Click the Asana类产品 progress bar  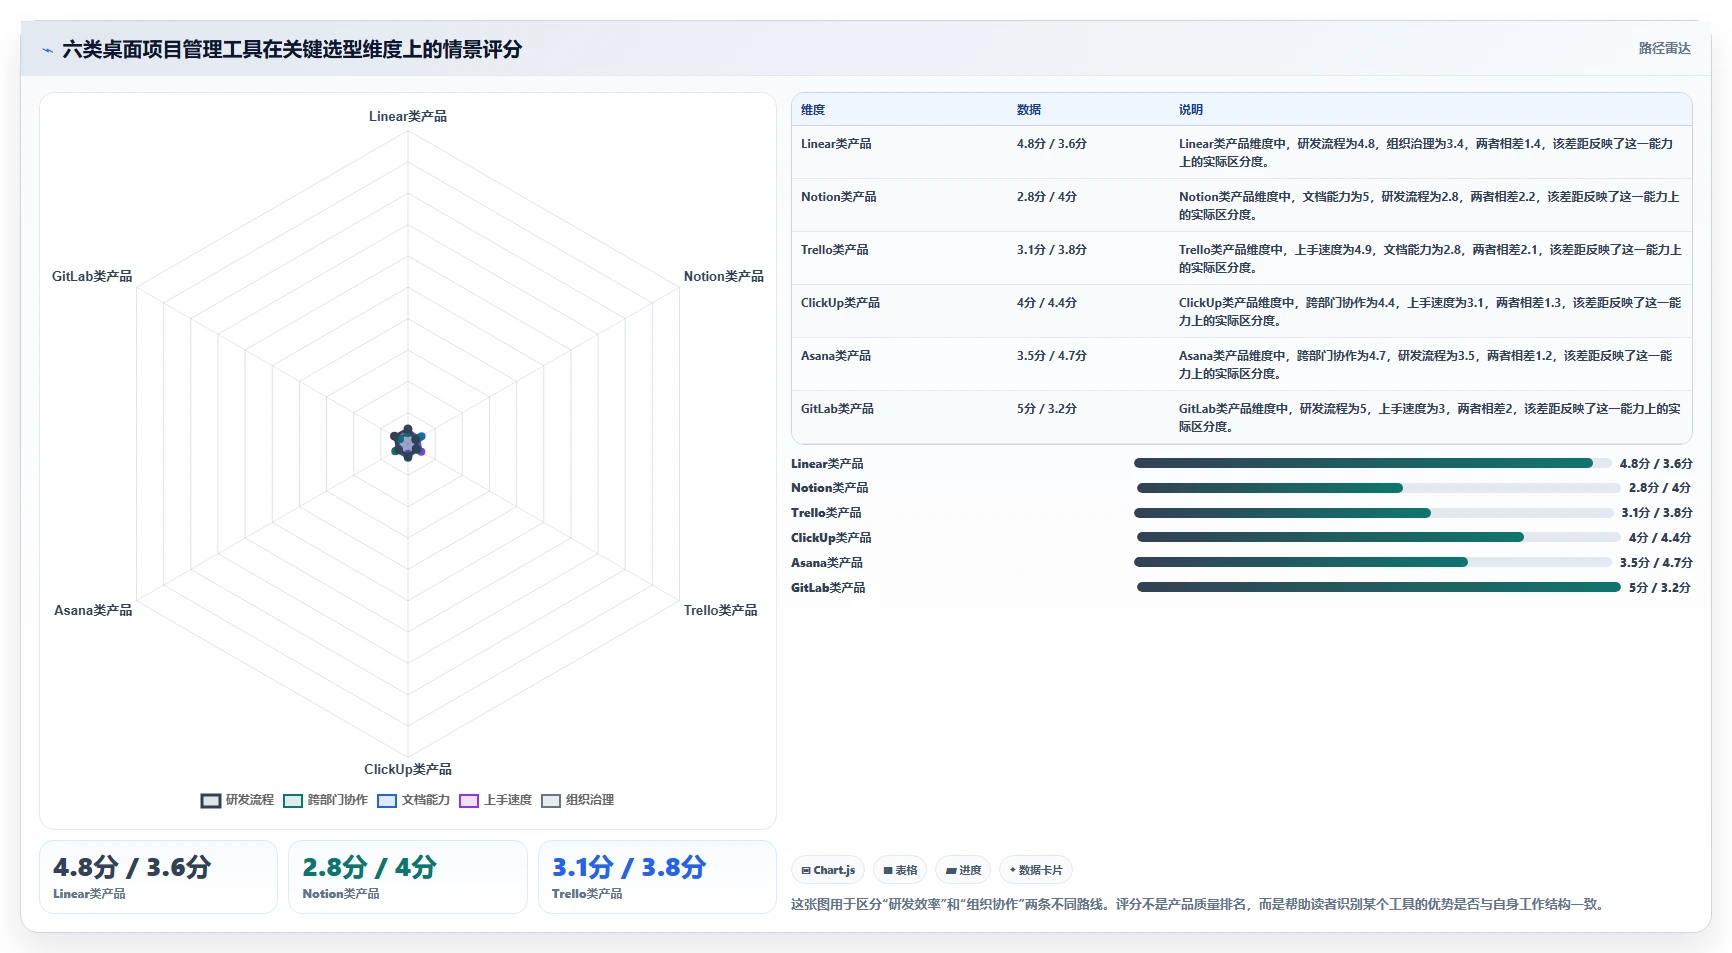[x=1372, y=562]
